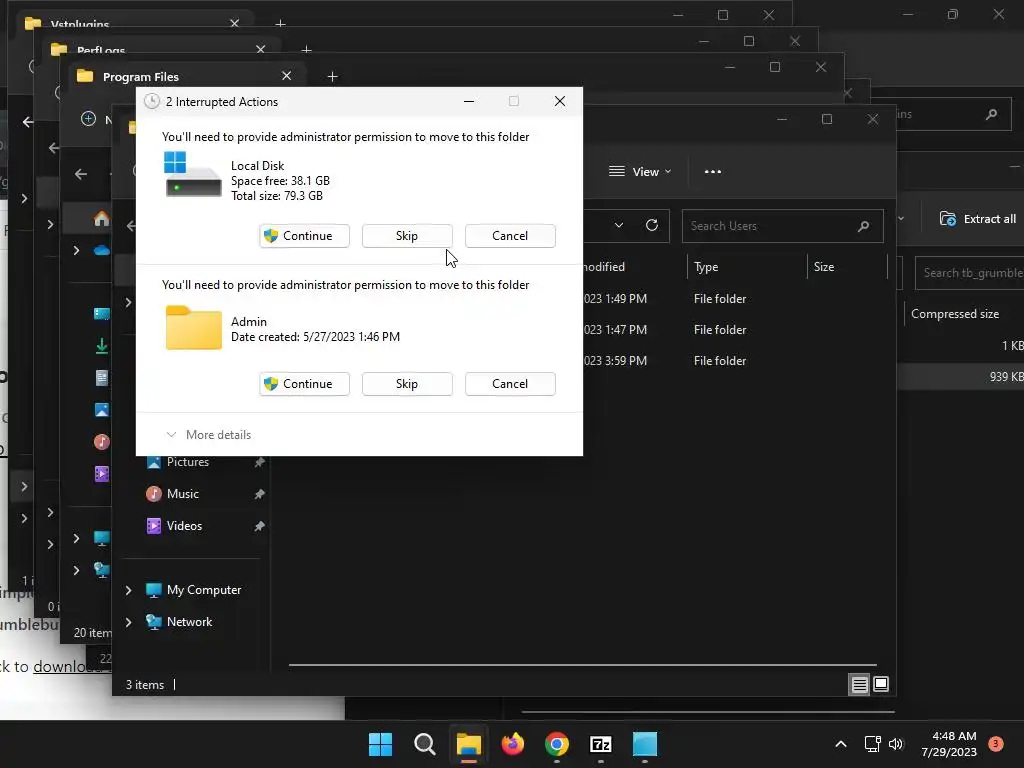The height and width of the screenshot is (768, 1024).
Task: Expand the My Computer tree node
Action: [x=129, y=590]
